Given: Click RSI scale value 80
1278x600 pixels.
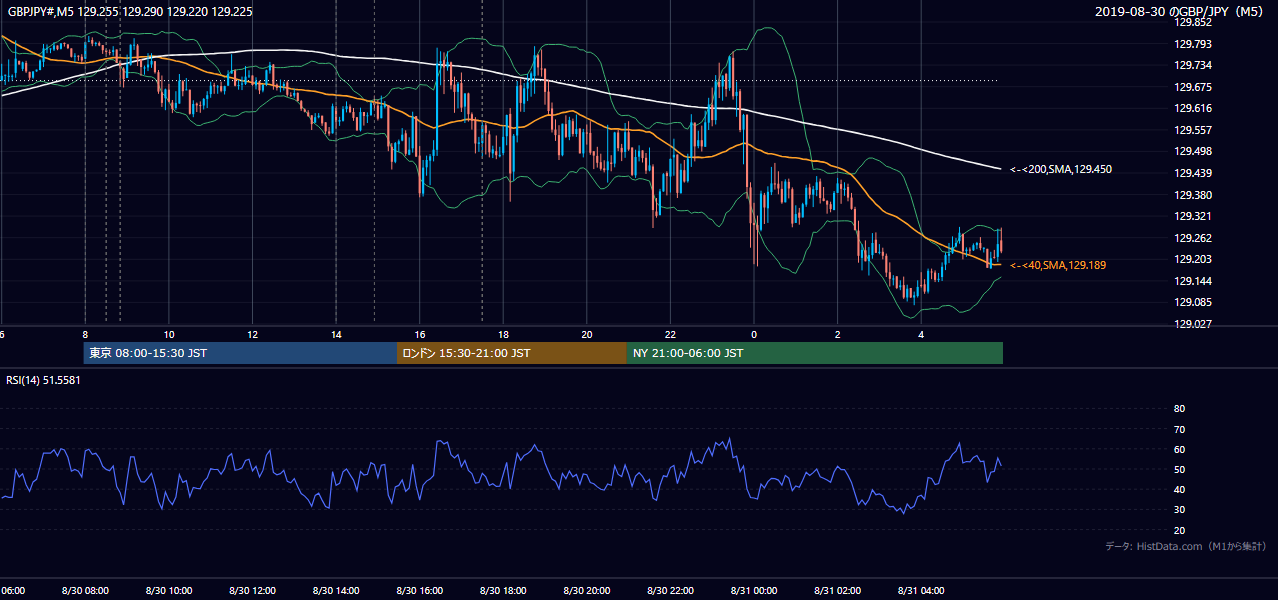Looking at the screenshot, I should click(x=1179, y=409).
